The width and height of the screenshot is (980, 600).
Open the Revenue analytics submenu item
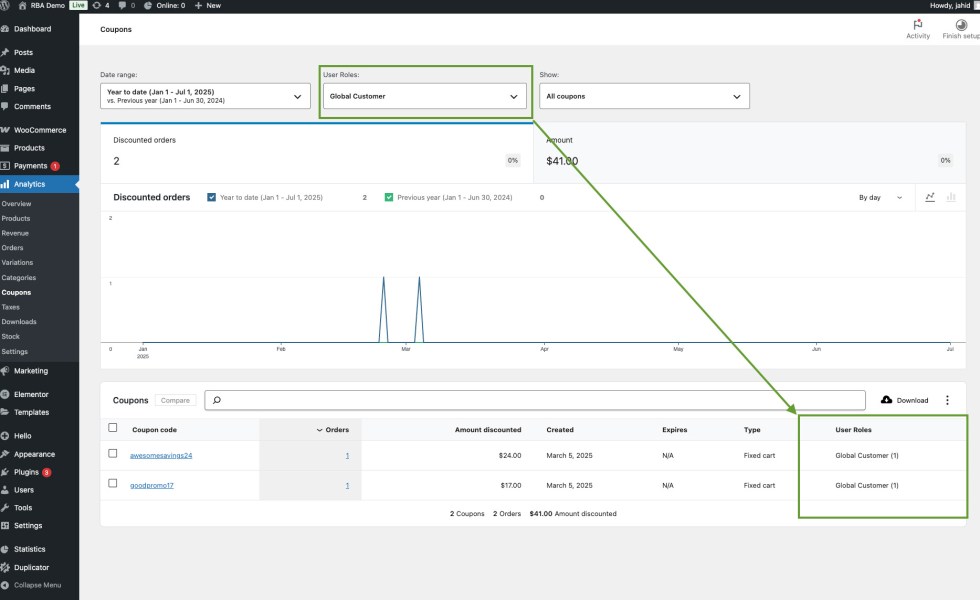click(x=15, y=233)
